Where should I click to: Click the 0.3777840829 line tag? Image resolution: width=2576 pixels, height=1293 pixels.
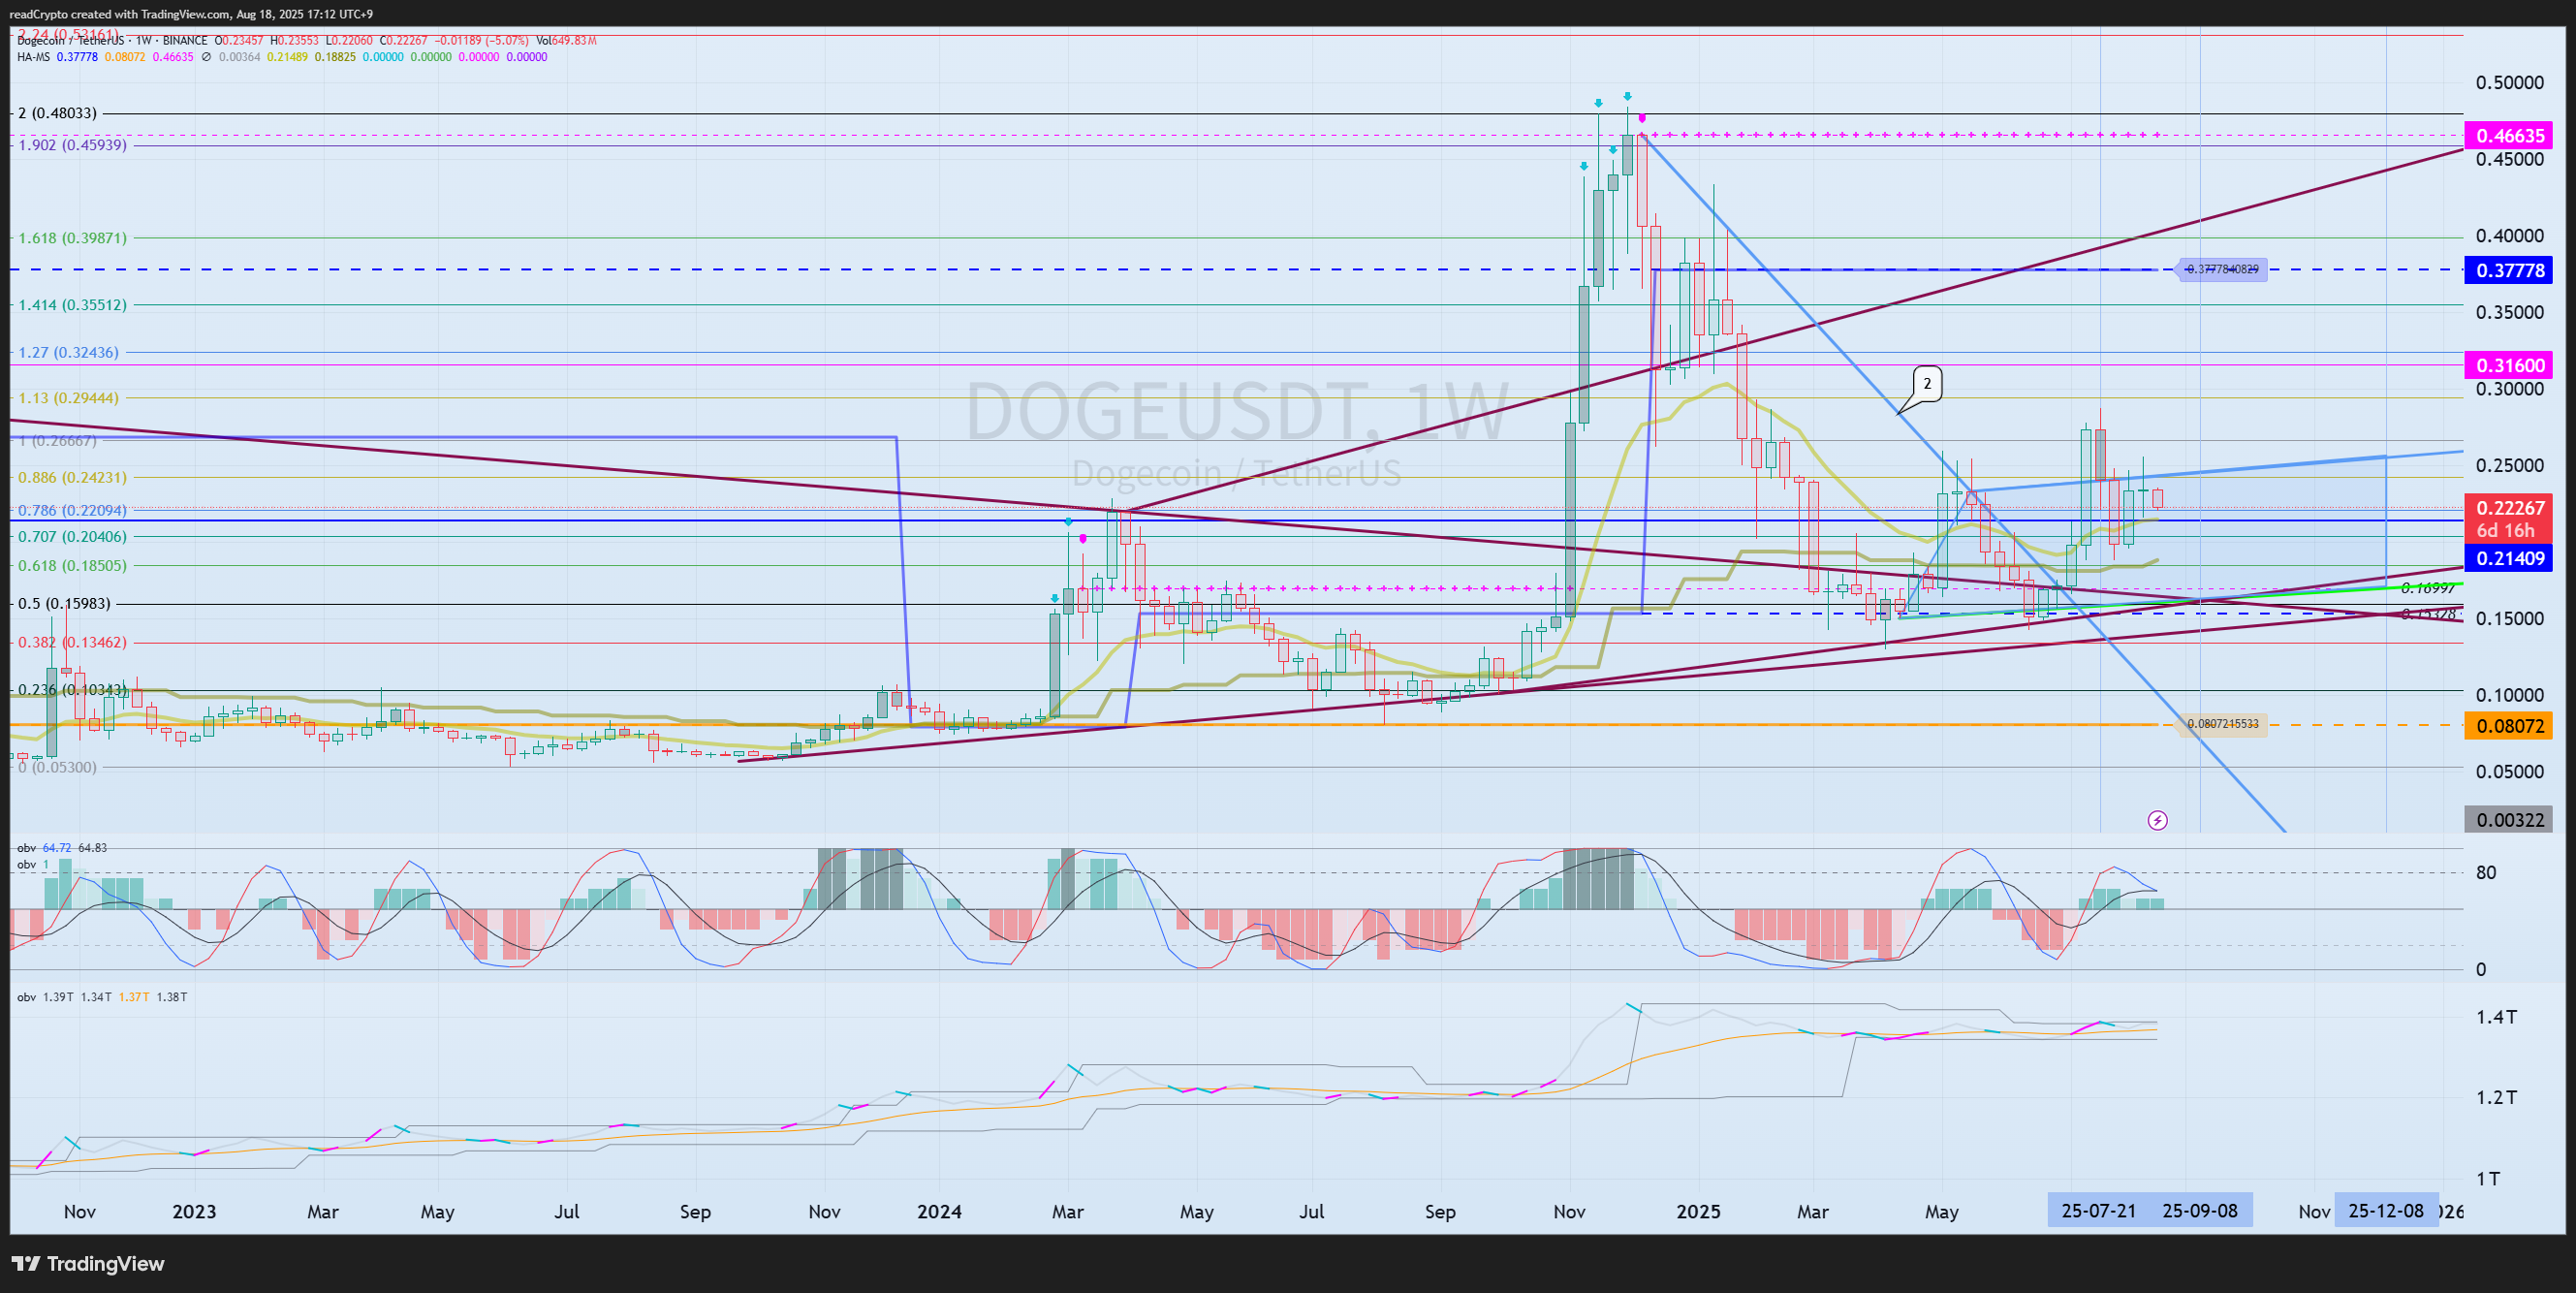[x=2222, y=269]
